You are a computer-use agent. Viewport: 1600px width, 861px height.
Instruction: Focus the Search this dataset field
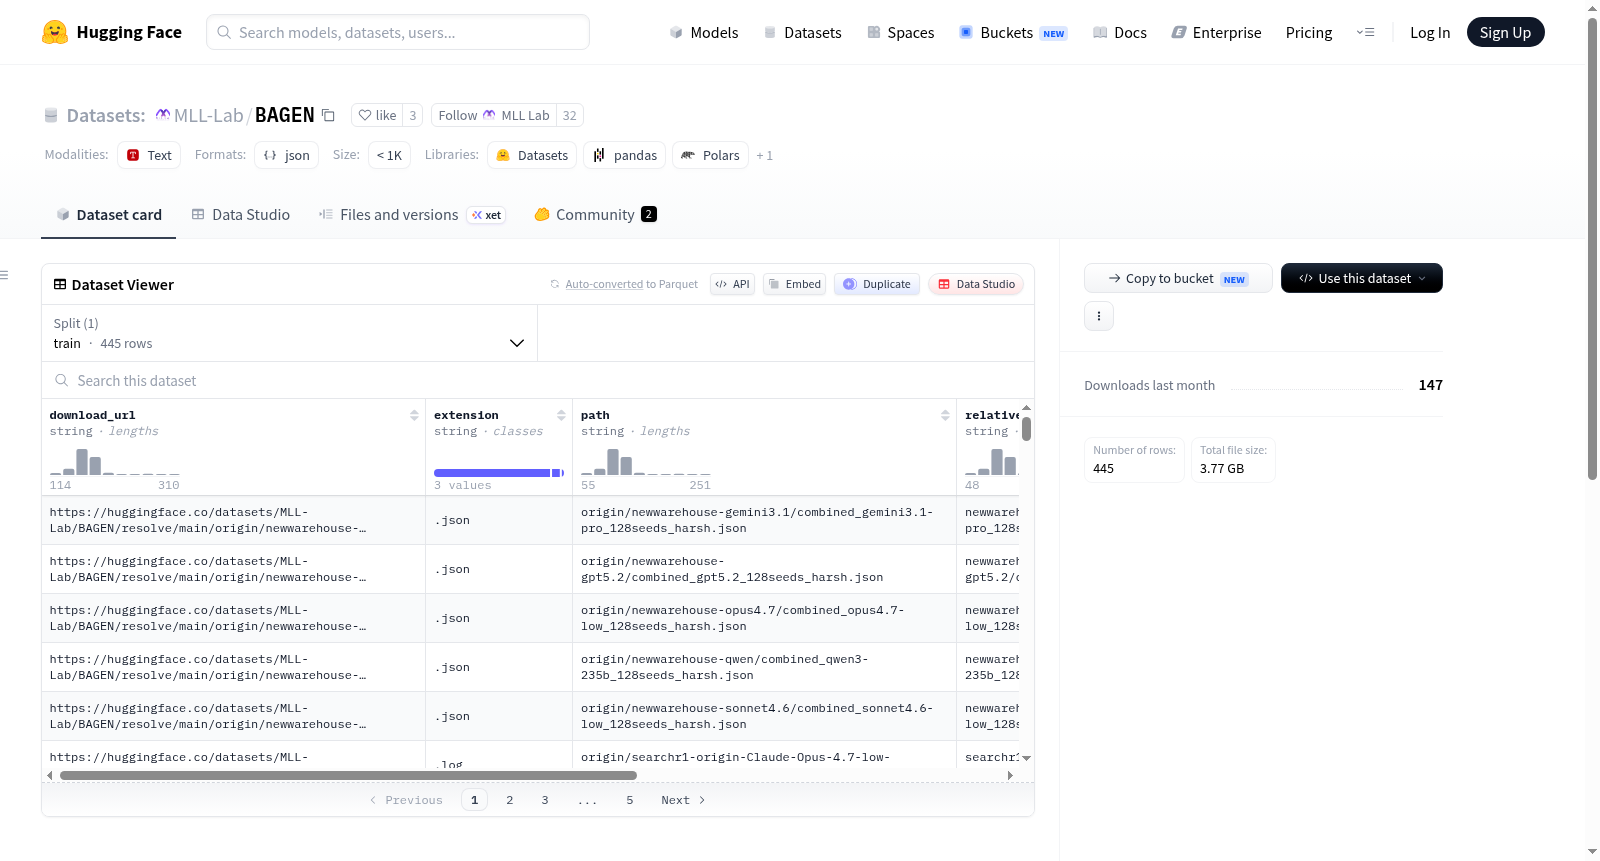538,380
